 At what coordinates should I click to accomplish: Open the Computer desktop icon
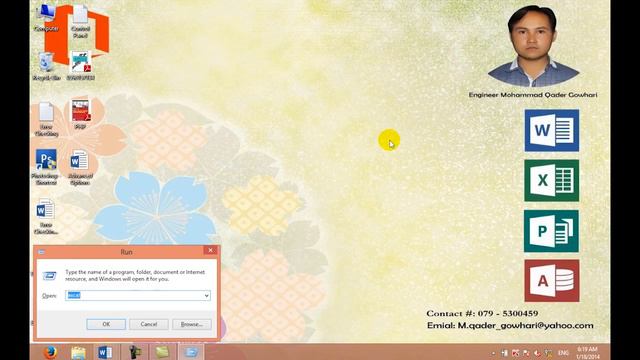tap(46, 18)
